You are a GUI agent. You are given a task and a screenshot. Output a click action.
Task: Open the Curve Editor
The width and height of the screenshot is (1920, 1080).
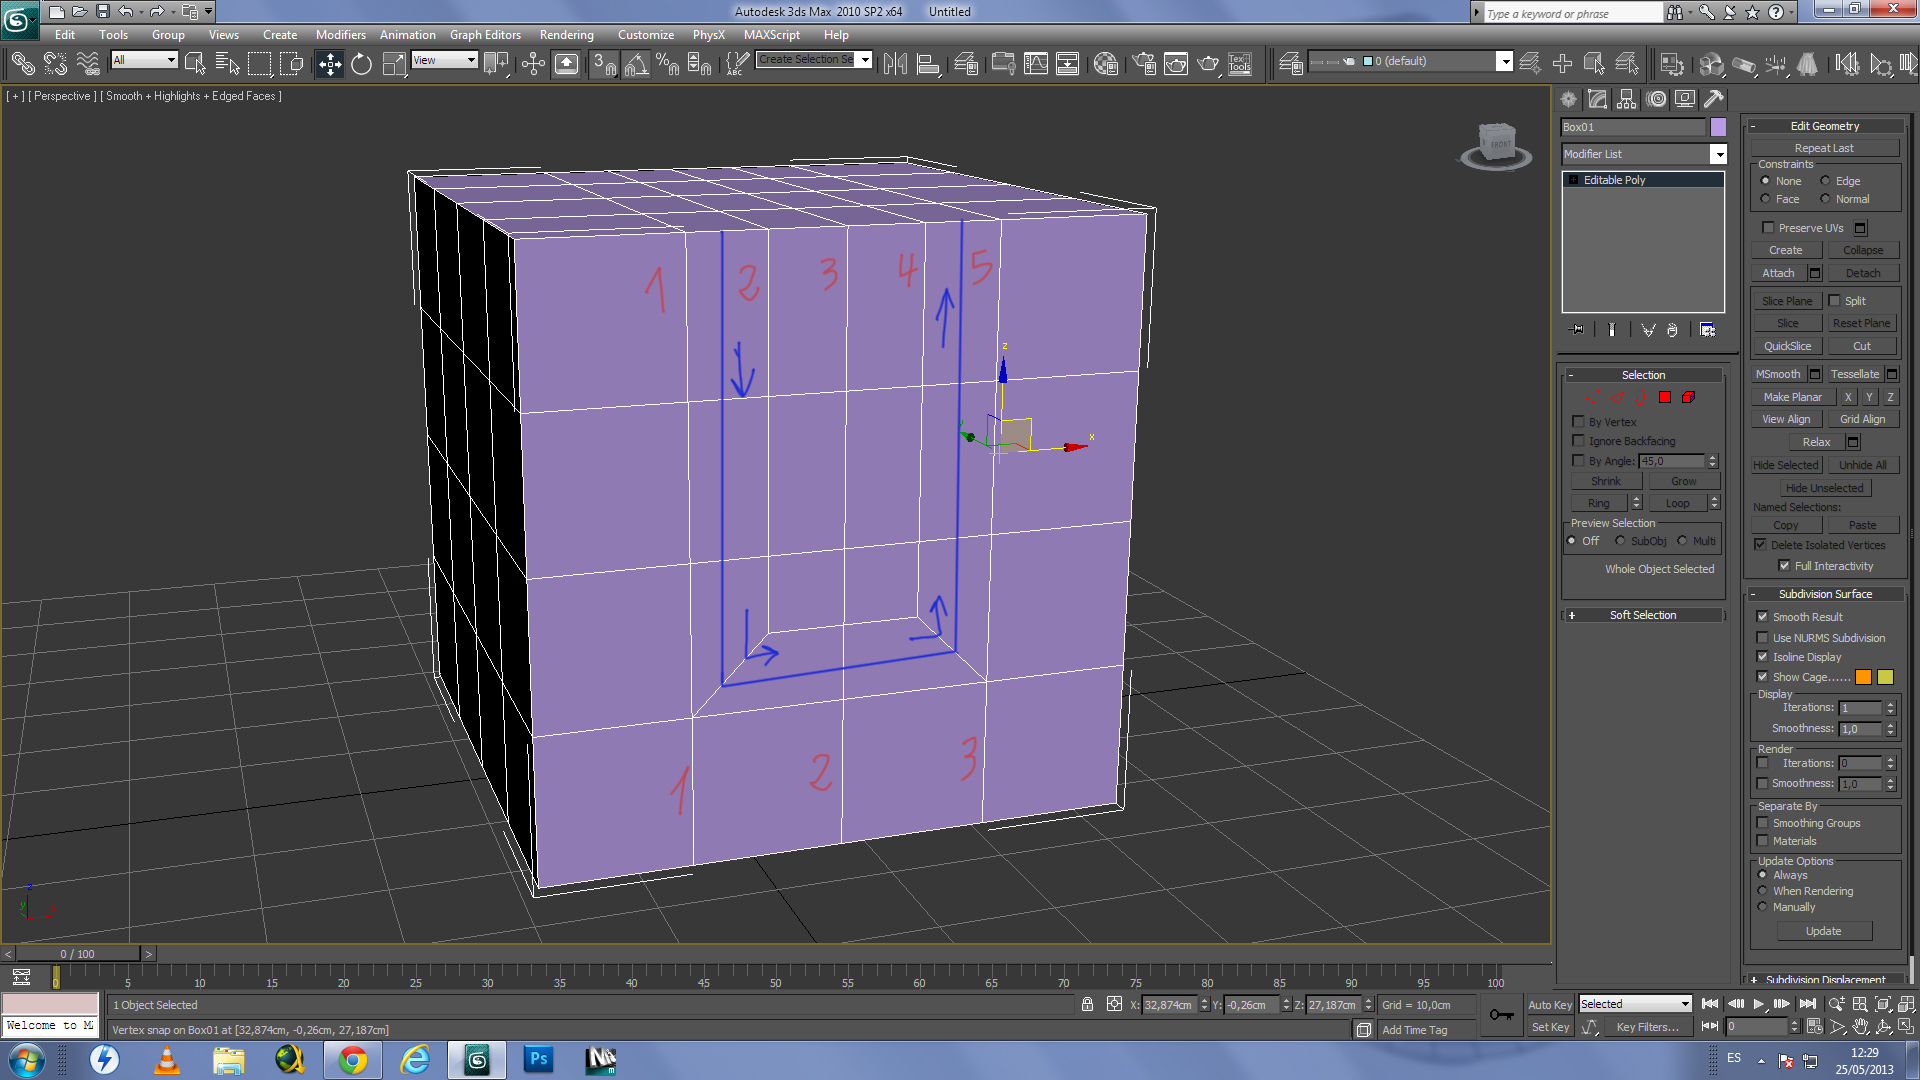1035,64
